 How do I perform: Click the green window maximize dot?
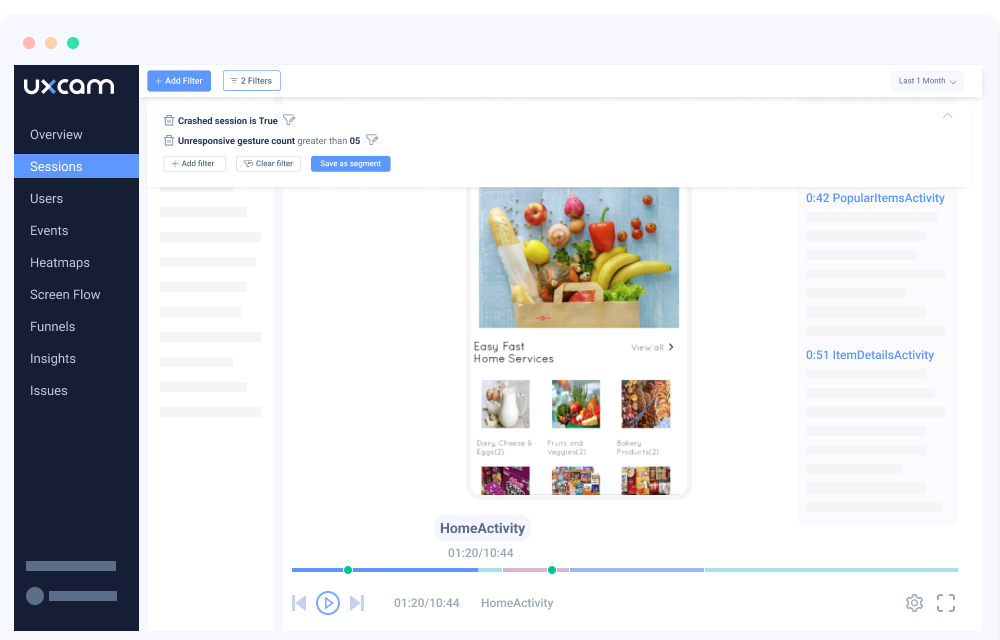(x=73, y=43)
